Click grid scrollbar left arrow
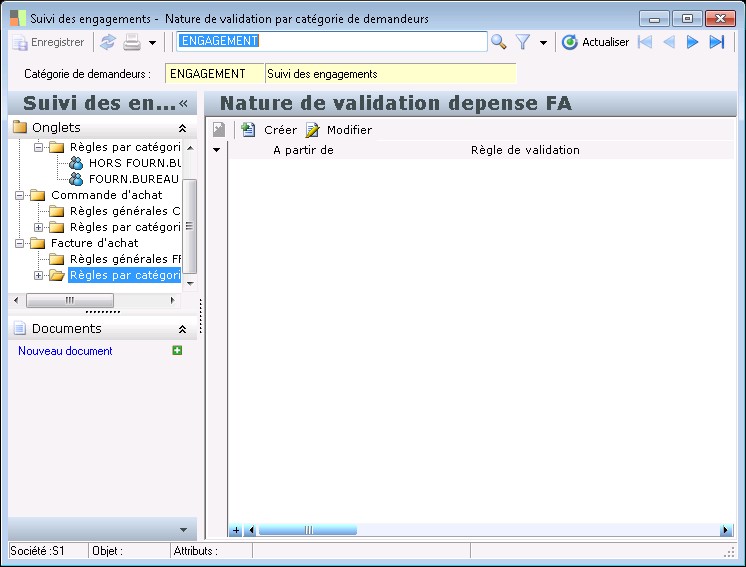The image size is (746, 567). click(251, 530)
